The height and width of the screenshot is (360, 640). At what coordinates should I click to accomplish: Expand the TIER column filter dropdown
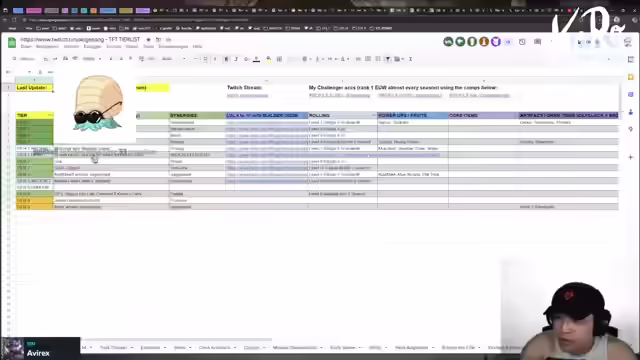[x=50, y=116]
